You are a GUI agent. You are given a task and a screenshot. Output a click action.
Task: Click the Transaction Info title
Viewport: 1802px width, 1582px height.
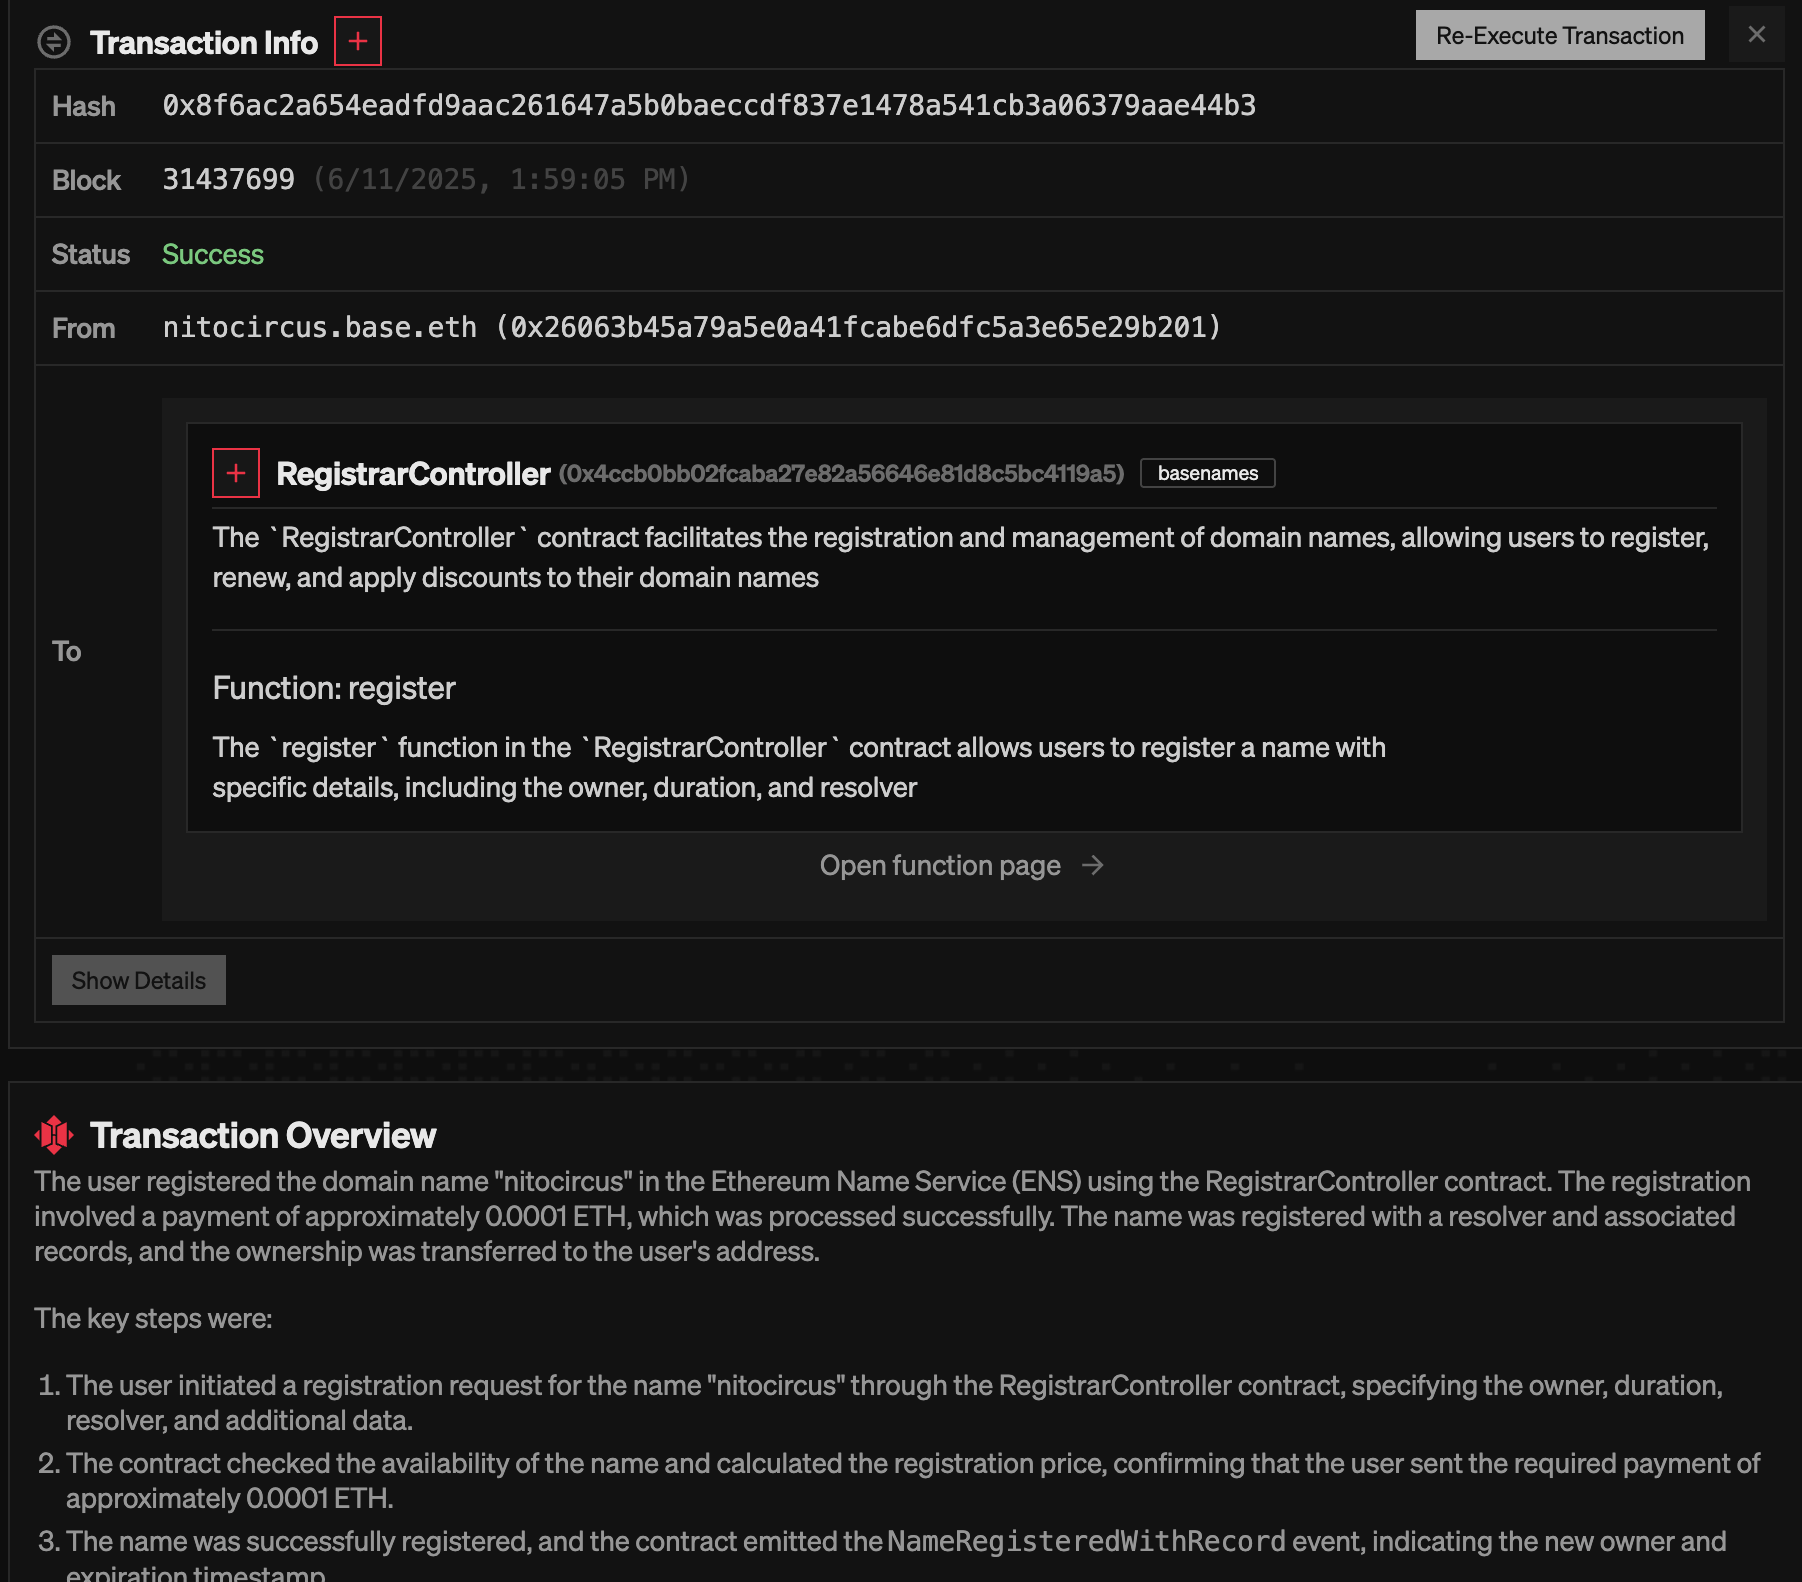point(204,42)
